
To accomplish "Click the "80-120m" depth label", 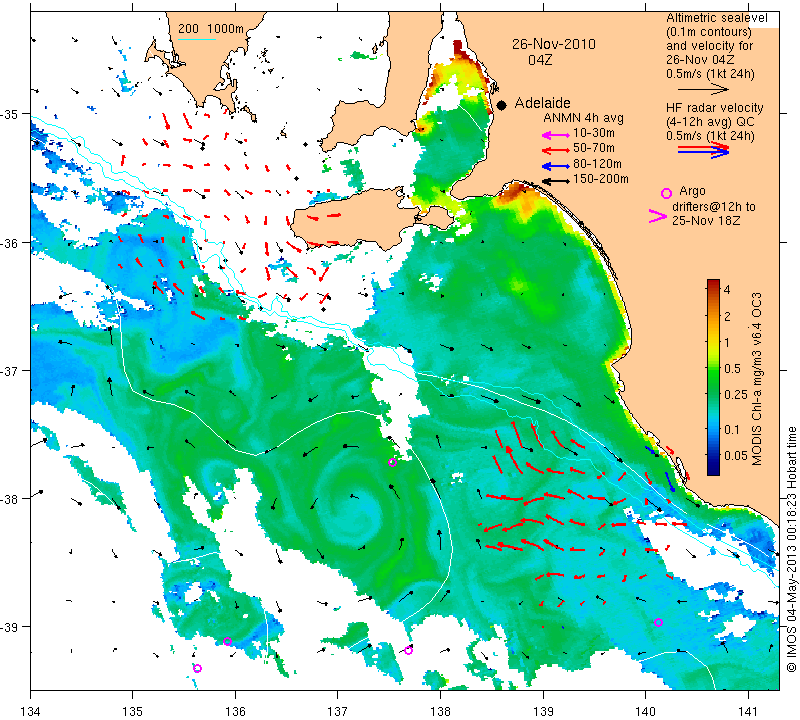I will 597,164.
